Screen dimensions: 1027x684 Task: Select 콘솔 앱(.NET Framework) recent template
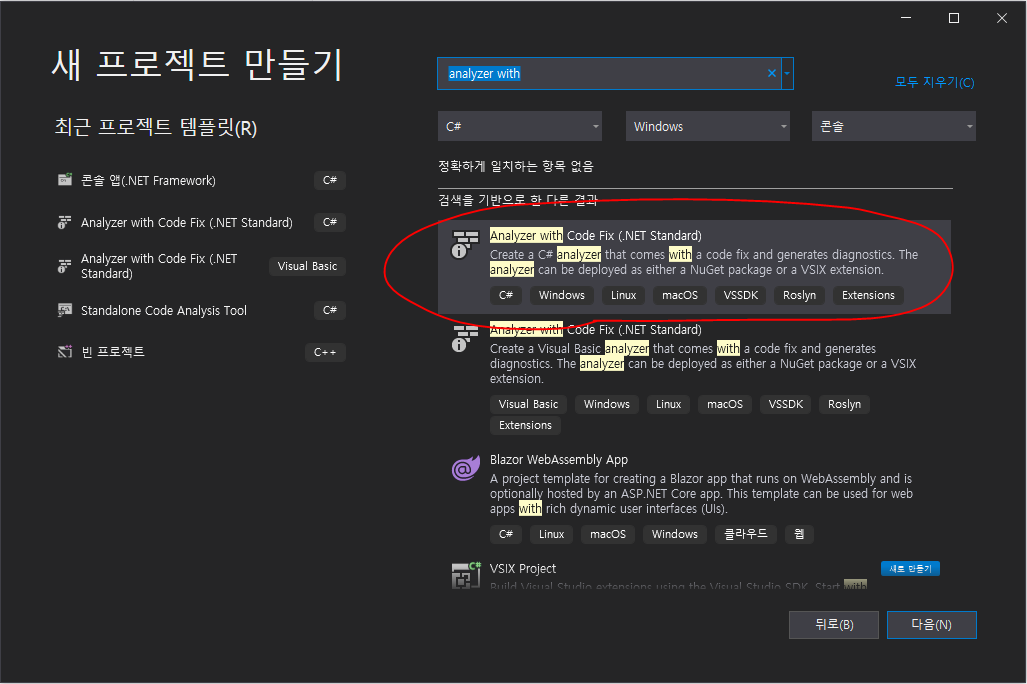[x=200, y=180]
